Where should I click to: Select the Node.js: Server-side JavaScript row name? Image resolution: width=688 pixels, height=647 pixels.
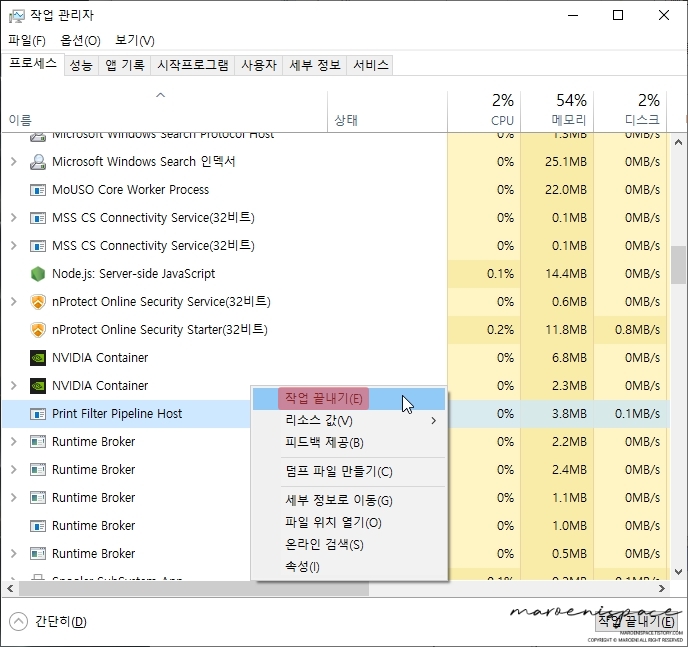[133, 274]
